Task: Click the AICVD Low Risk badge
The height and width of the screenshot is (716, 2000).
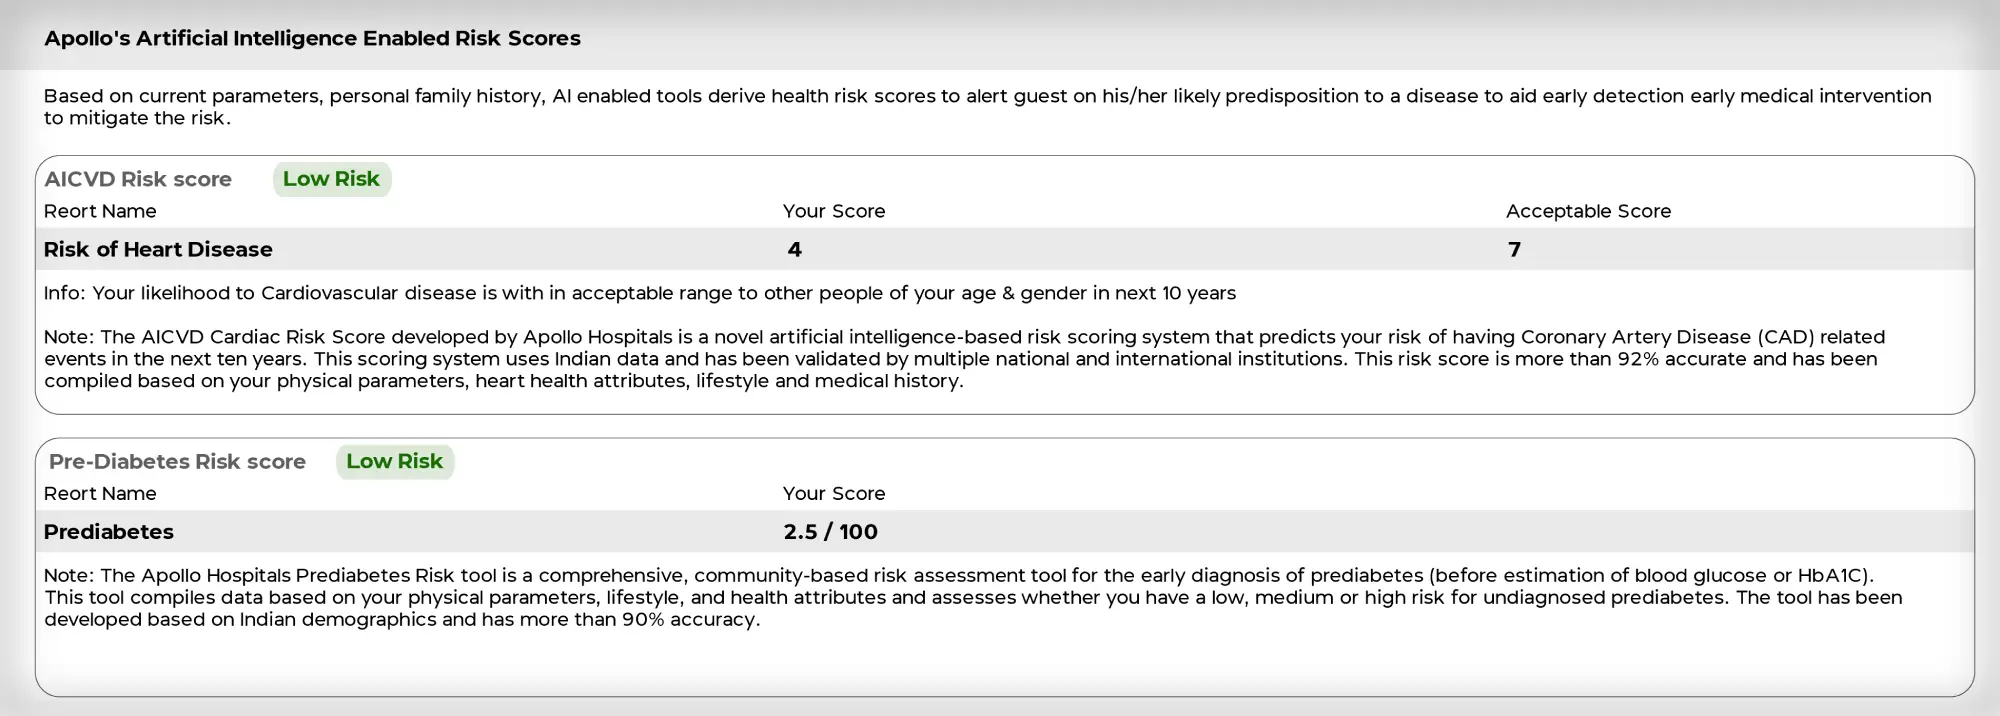Action: coord(331,179)
